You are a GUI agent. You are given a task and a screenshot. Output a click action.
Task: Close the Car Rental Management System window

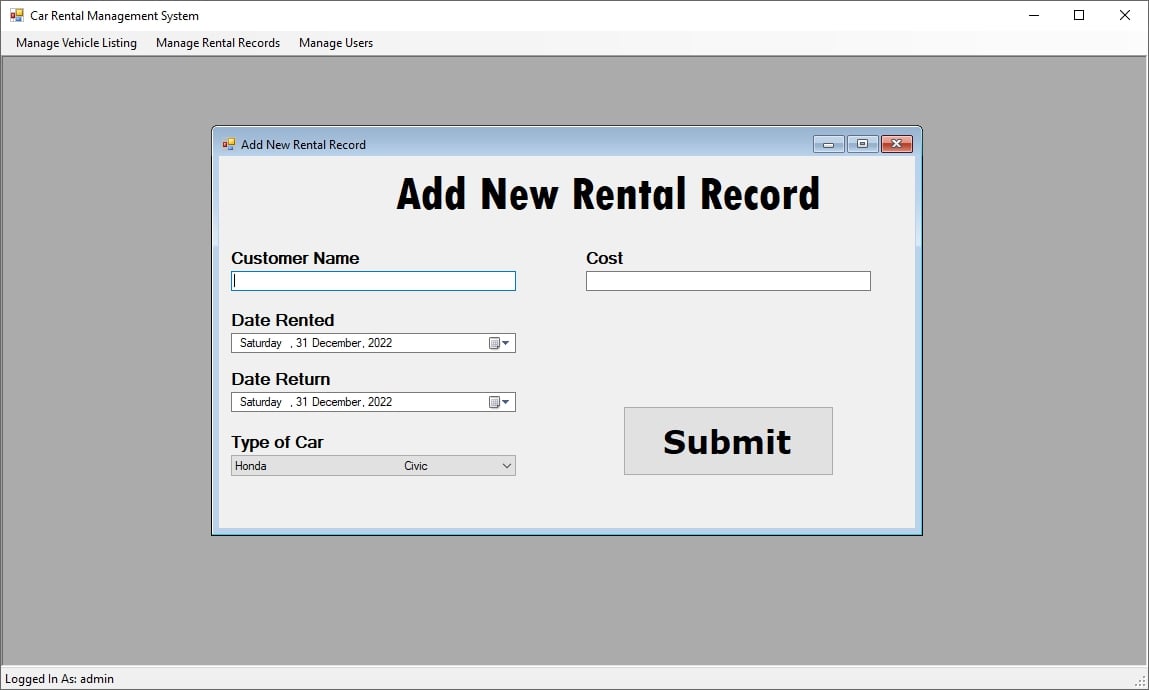point(1125,15)
